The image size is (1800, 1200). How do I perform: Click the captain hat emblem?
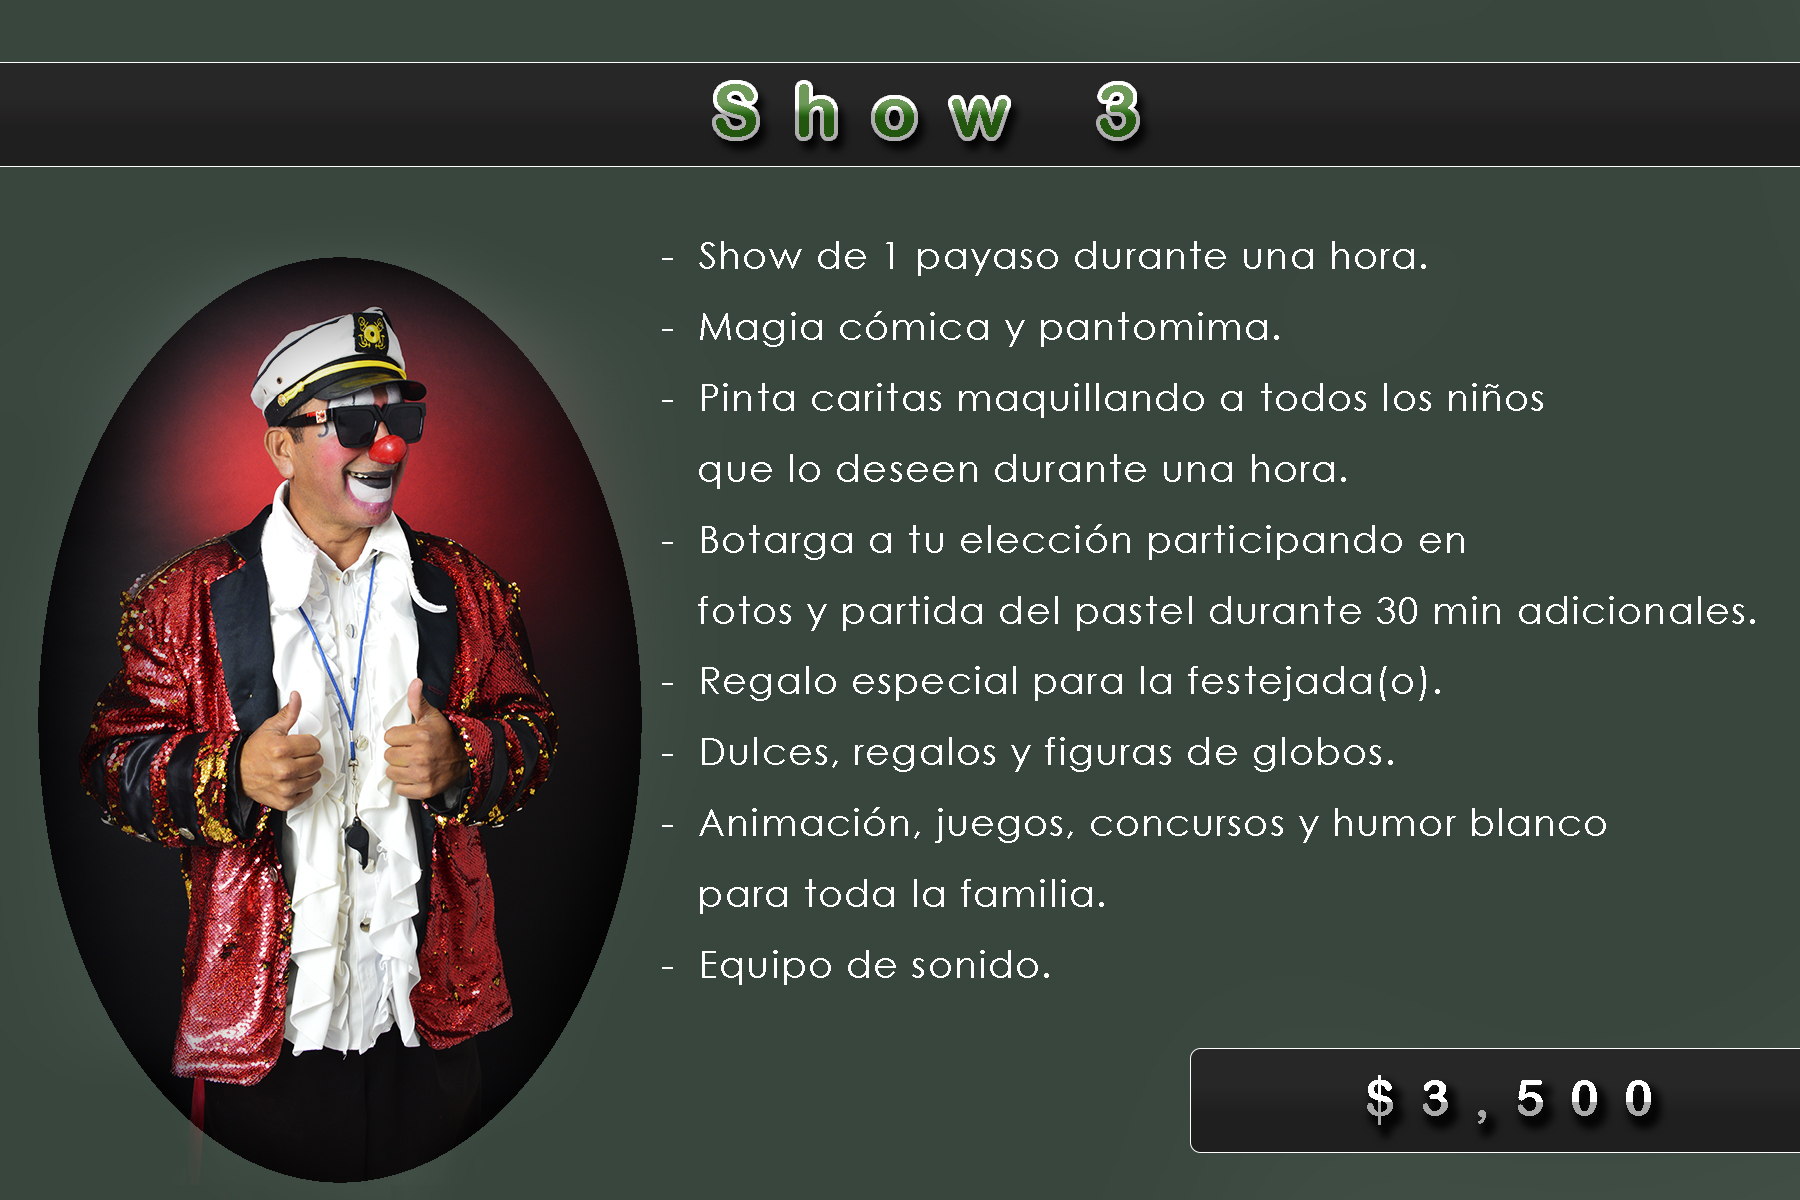(x=371, y=334)
